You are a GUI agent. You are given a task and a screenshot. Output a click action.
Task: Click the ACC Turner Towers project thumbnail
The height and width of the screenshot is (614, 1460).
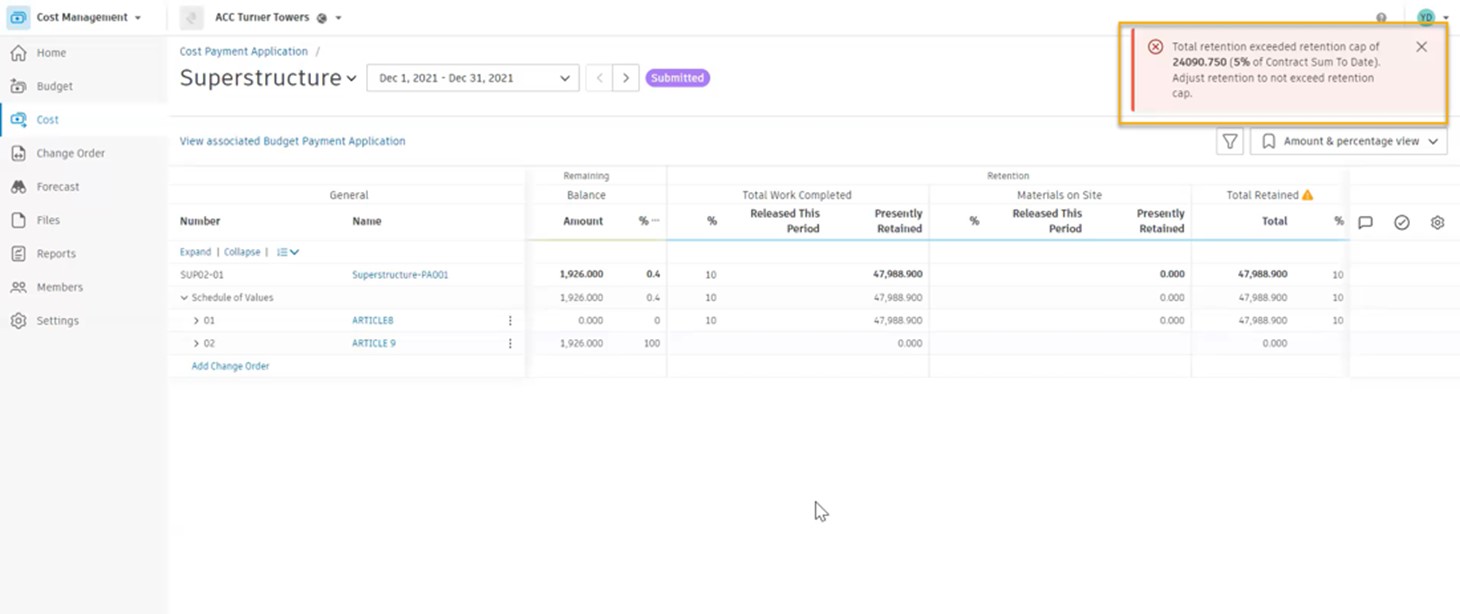[x=192, y=18]
